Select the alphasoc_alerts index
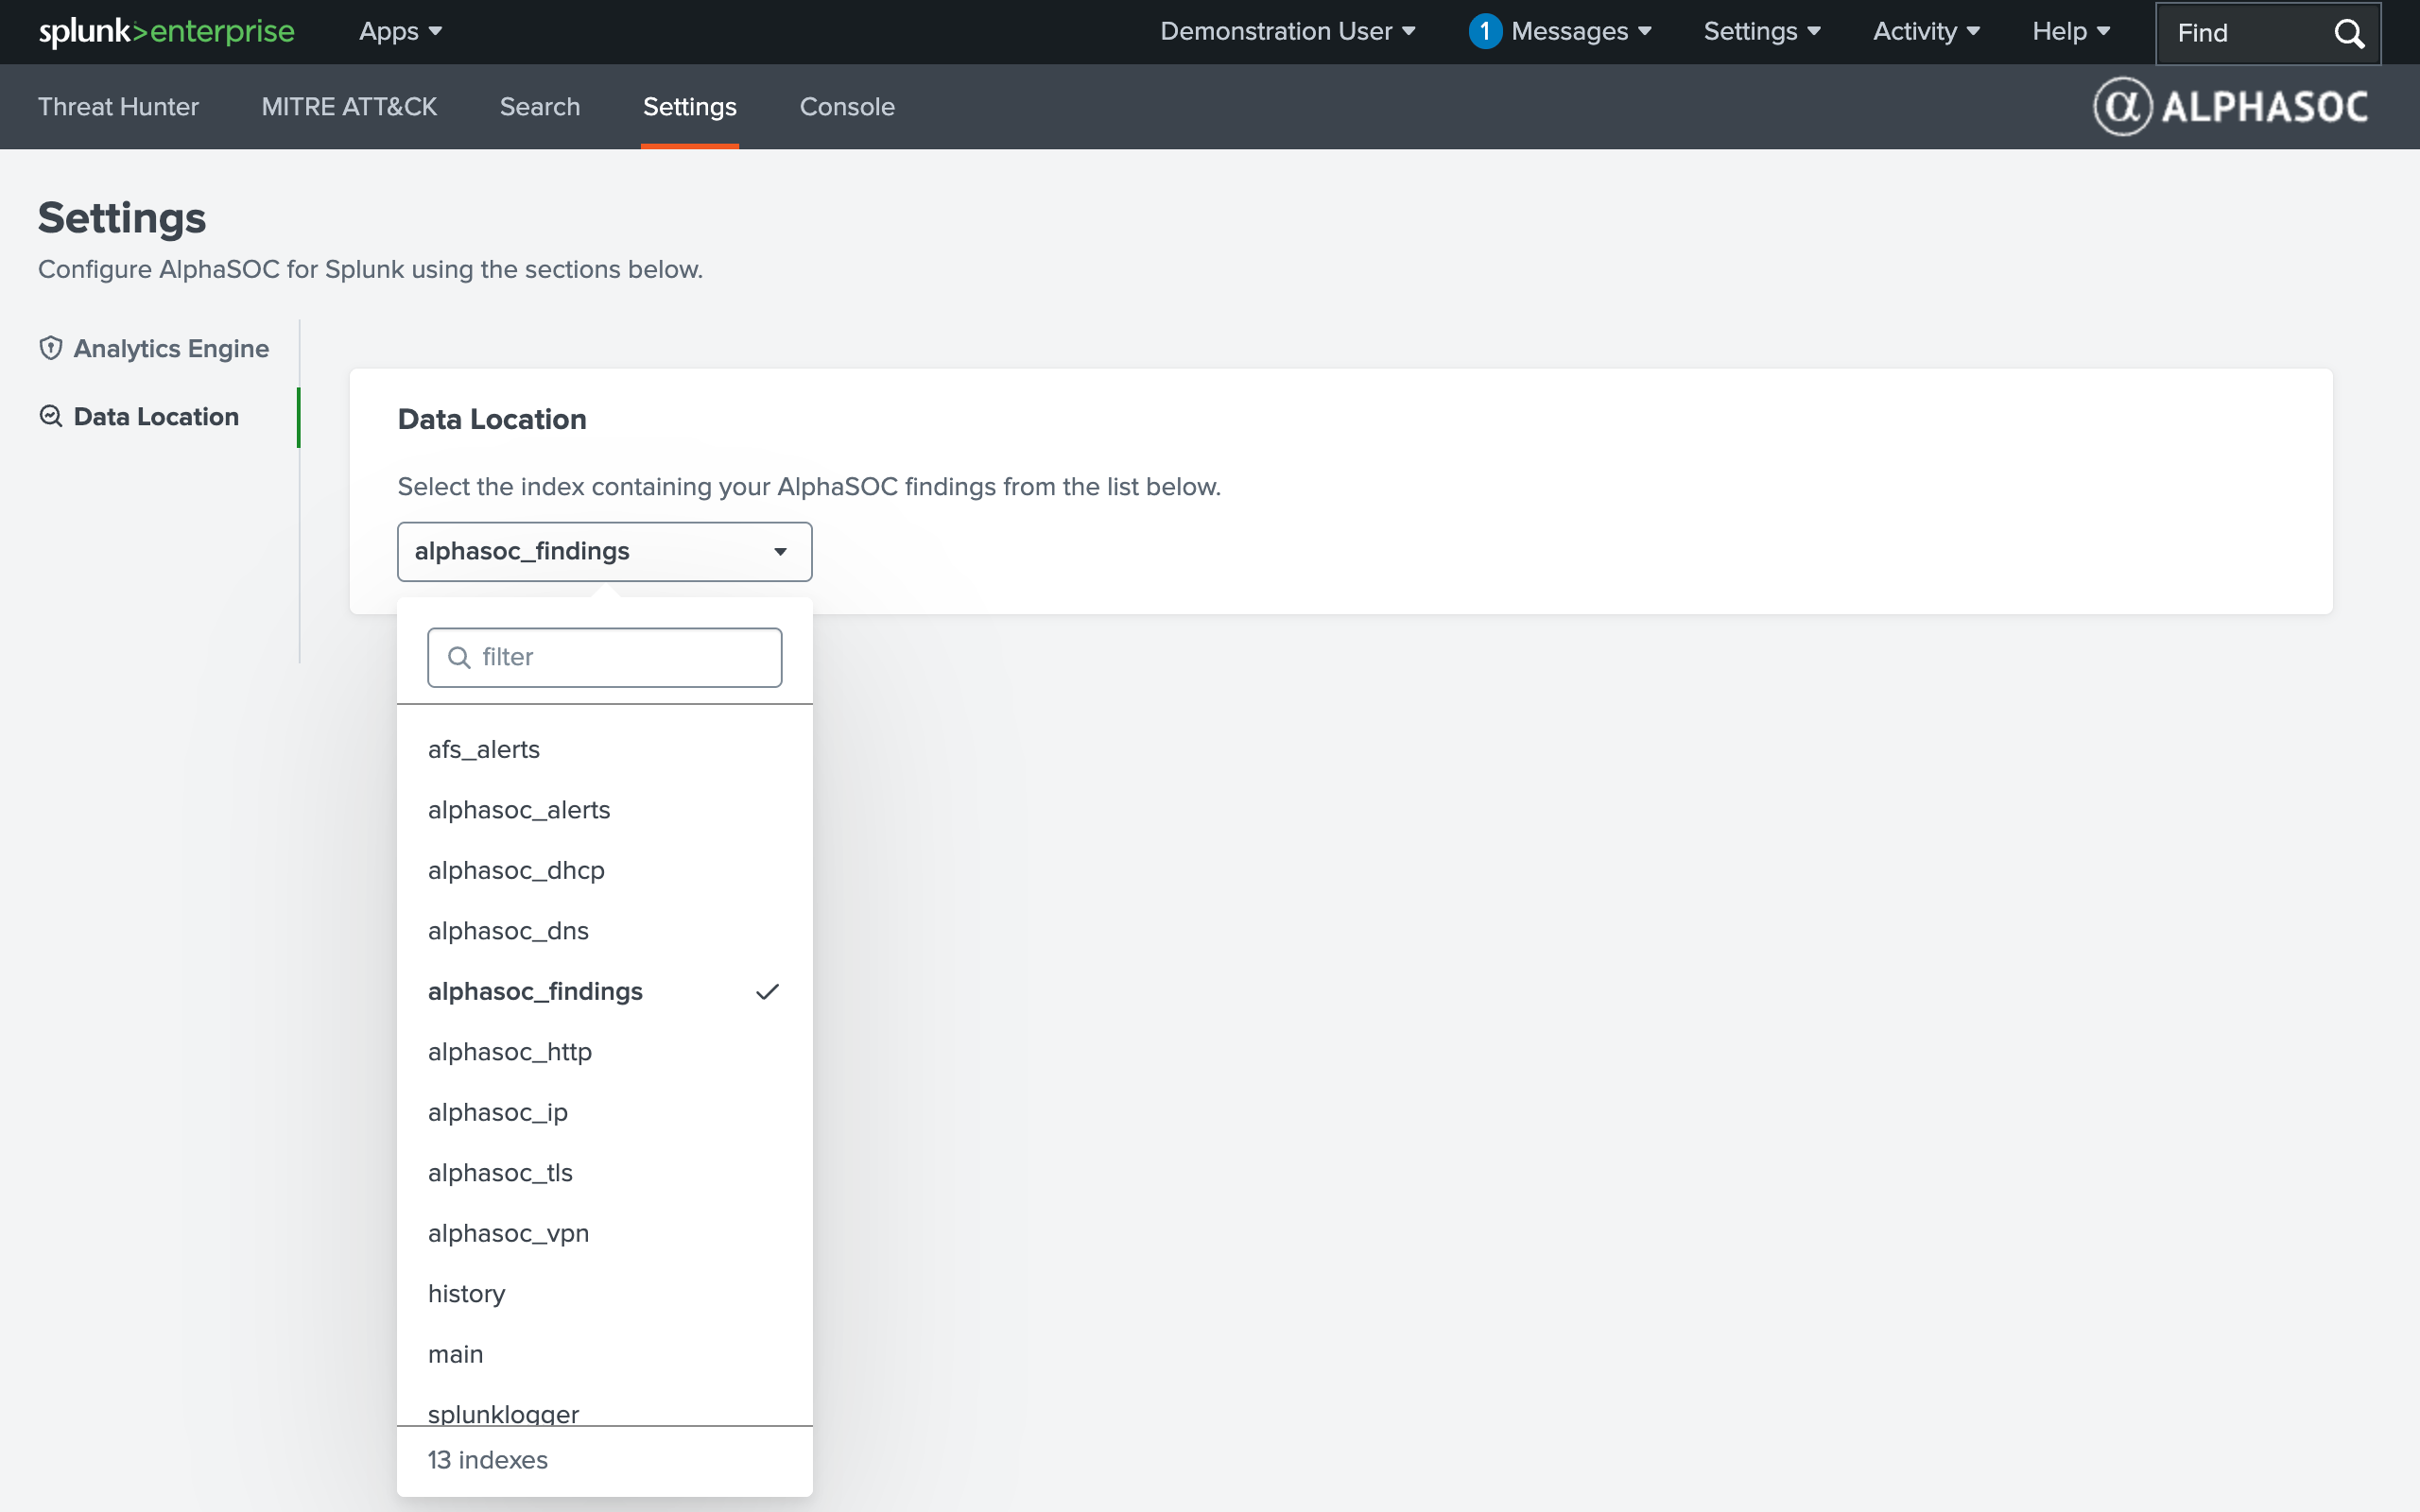Screen dimensions: 2420x1512 pyautogui.click(x=604, y=810)
